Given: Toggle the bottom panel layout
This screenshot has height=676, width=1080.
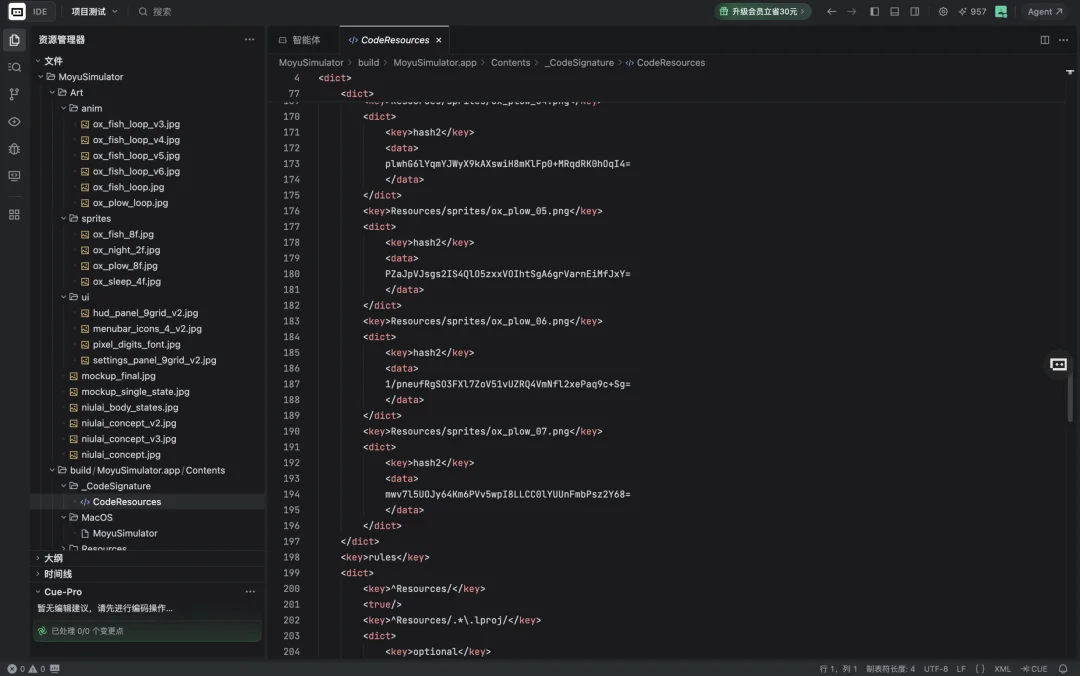Looking at the screenshot, I should tap(895, 12).
